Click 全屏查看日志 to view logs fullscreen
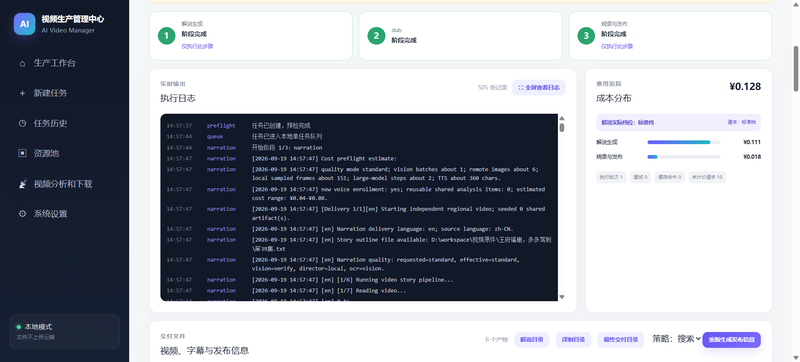Screen dimensions: 800x362 (539, 88)
